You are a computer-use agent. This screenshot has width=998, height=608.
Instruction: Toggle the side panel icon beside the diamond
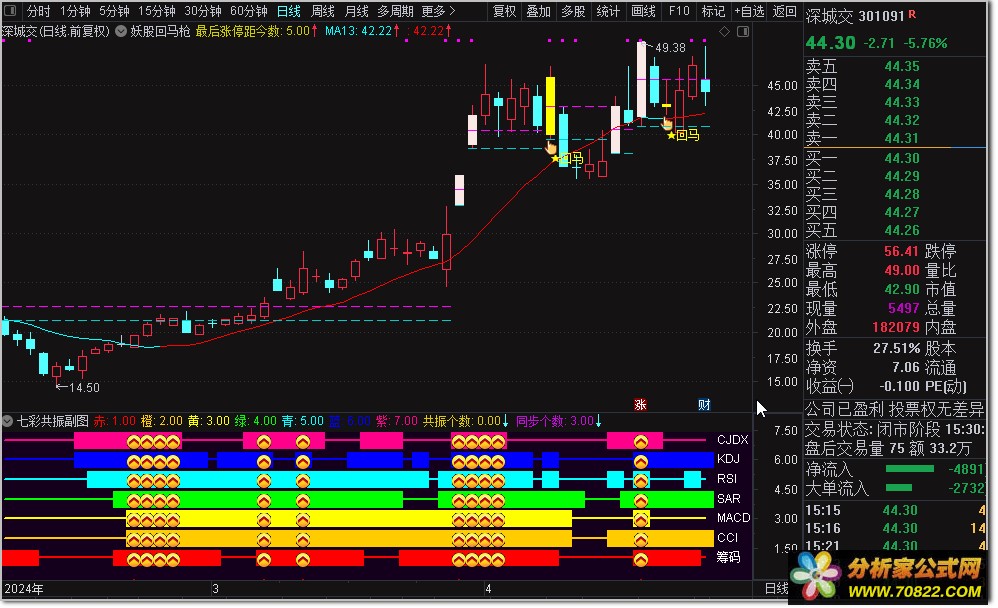pos(743,31)
